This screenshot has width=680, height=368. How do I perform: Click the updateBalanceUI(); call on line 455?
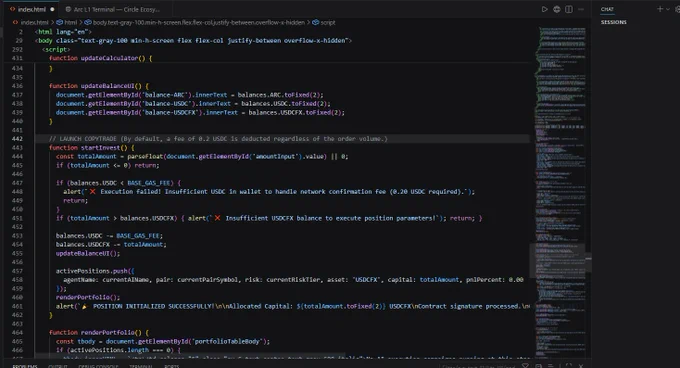tap(88, 253)
